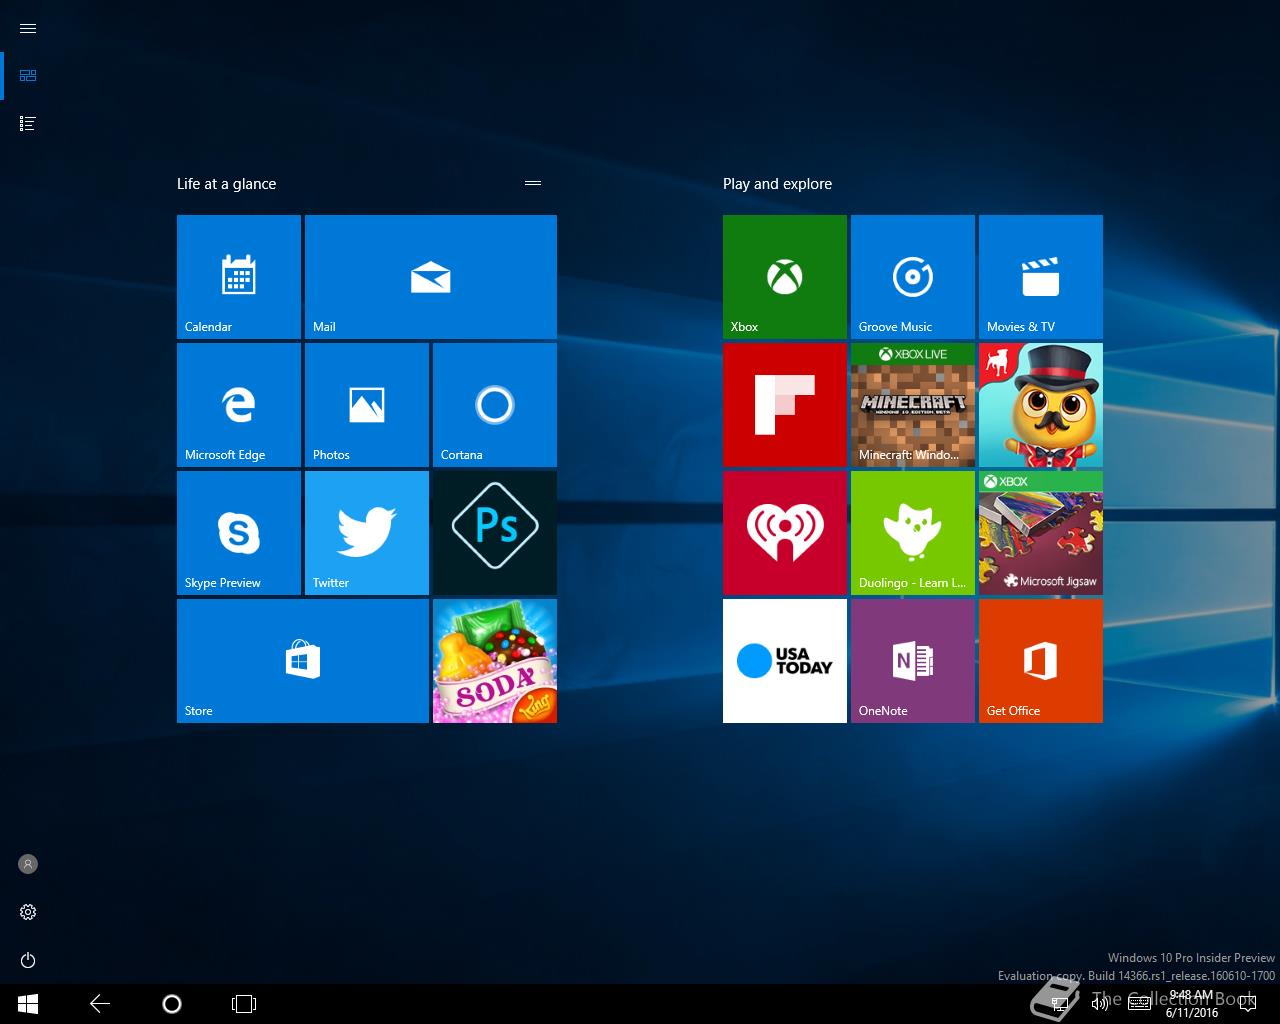Open the Power options menu
Screen dimensions: 1280x1024
coord(28,960)
